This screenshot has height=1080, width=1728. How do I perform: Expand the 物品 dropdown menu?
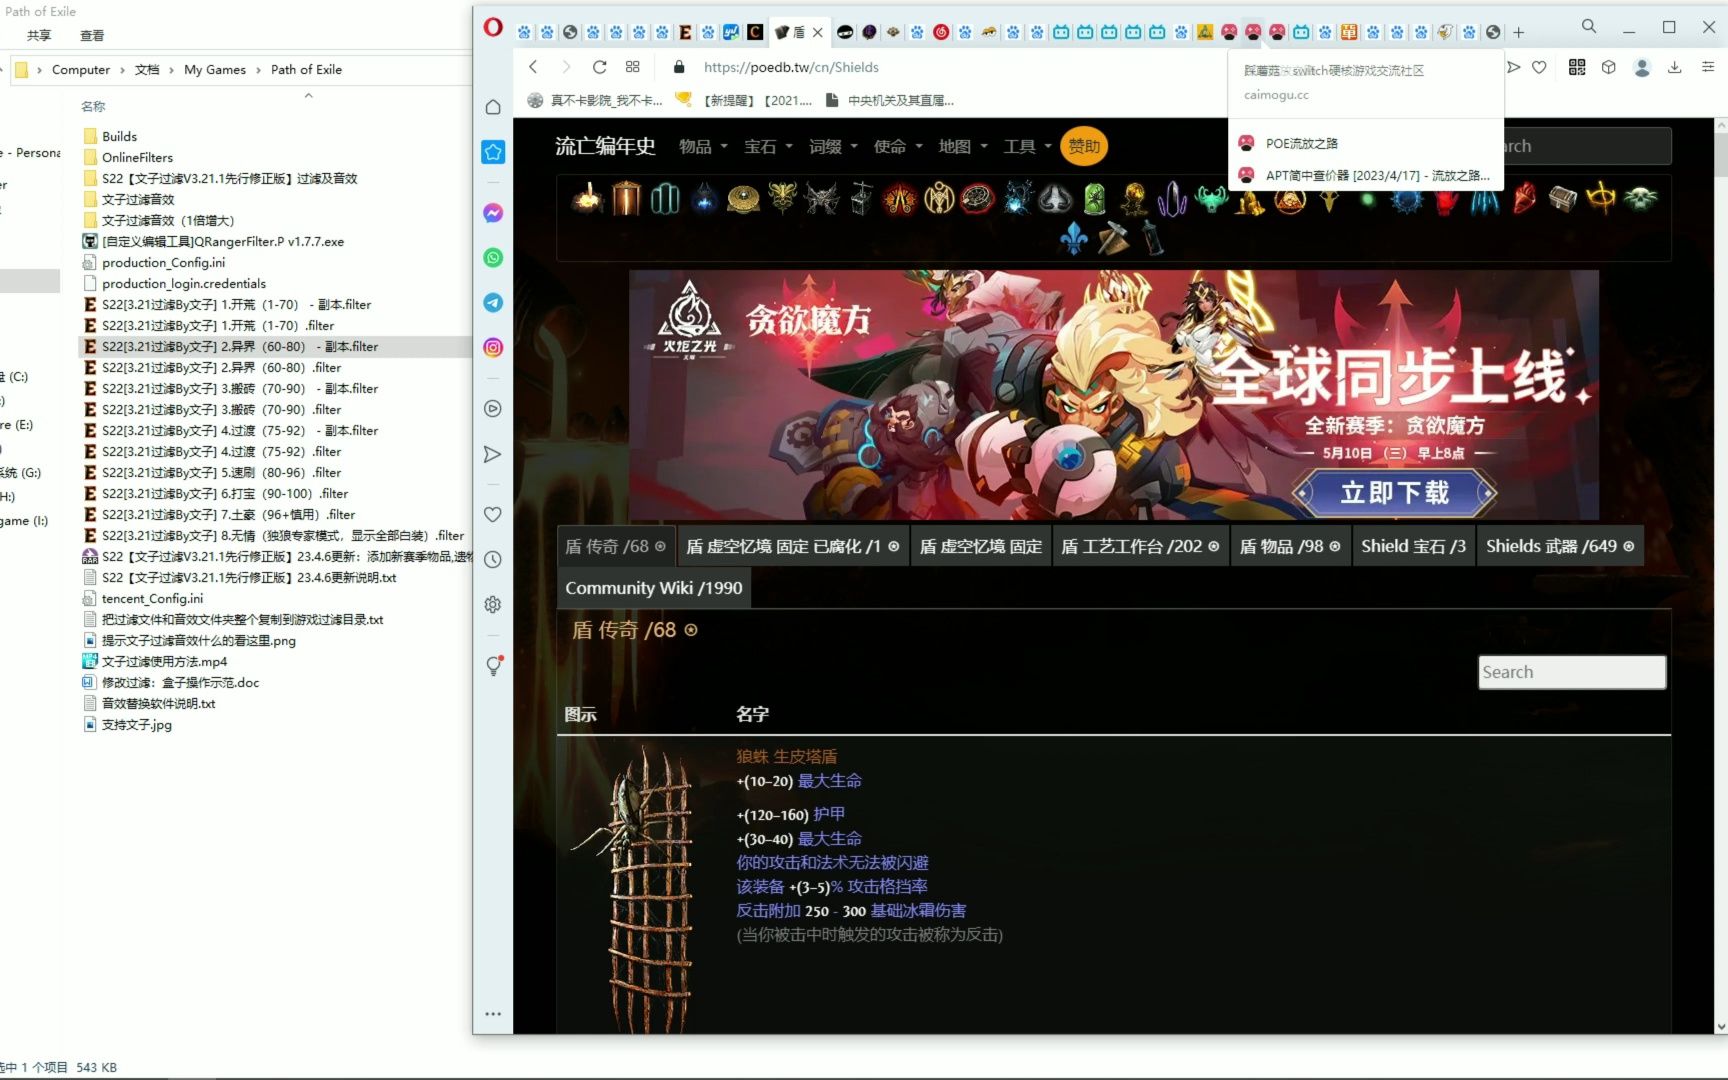[x=703, y=146]
